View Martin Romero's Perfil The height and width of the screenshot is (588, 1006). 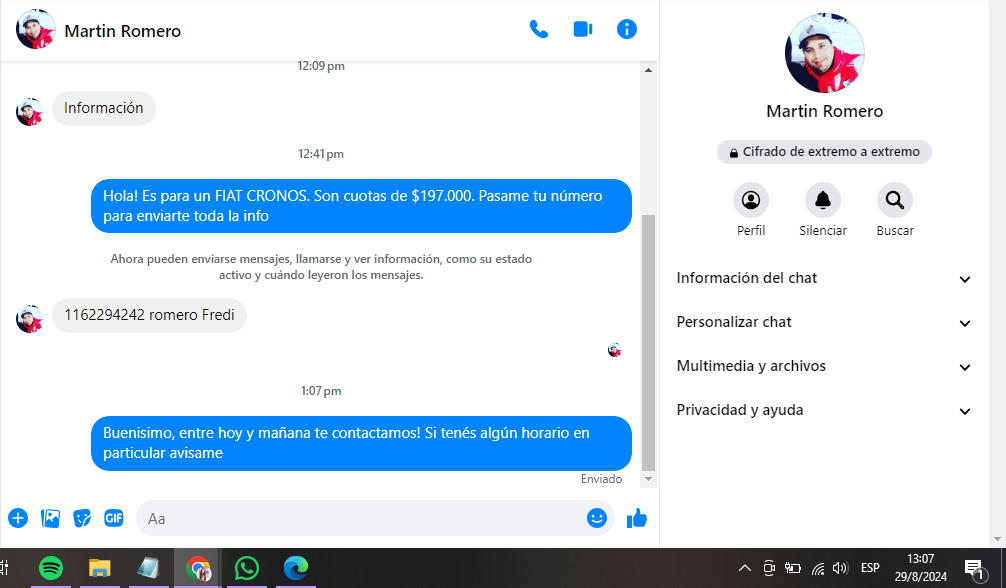[x=751, y=200]
